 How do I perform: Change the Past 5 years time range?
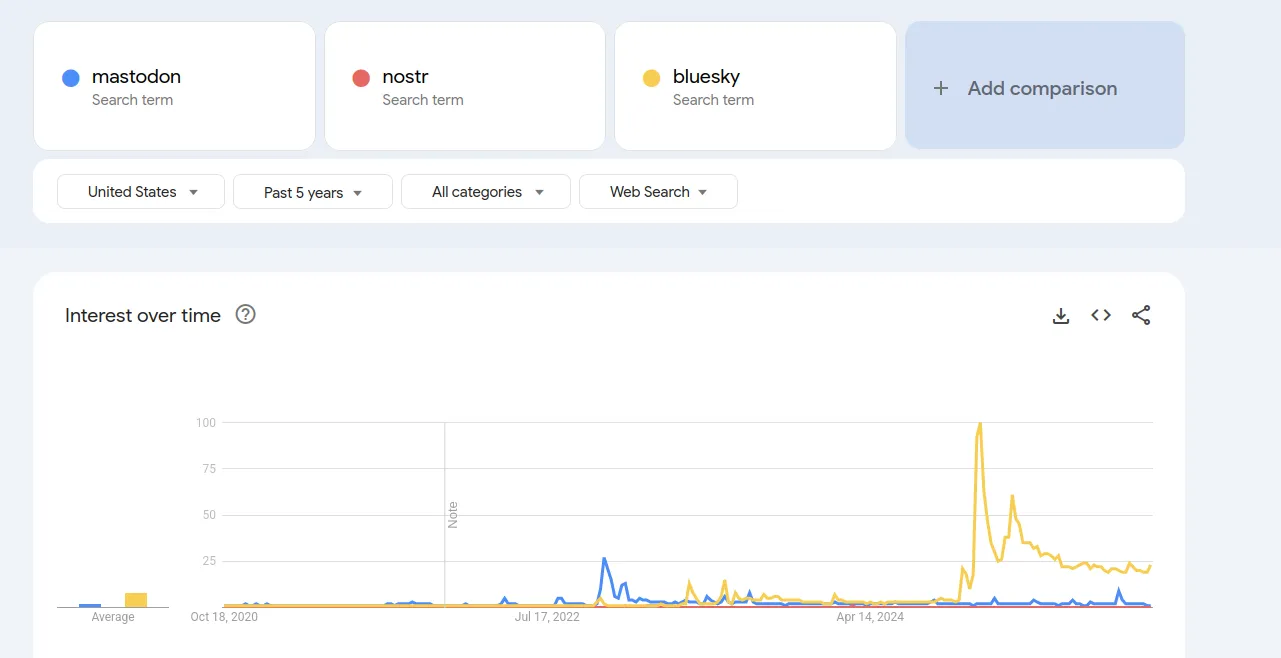pyautogui.click(x=312, y=191)
